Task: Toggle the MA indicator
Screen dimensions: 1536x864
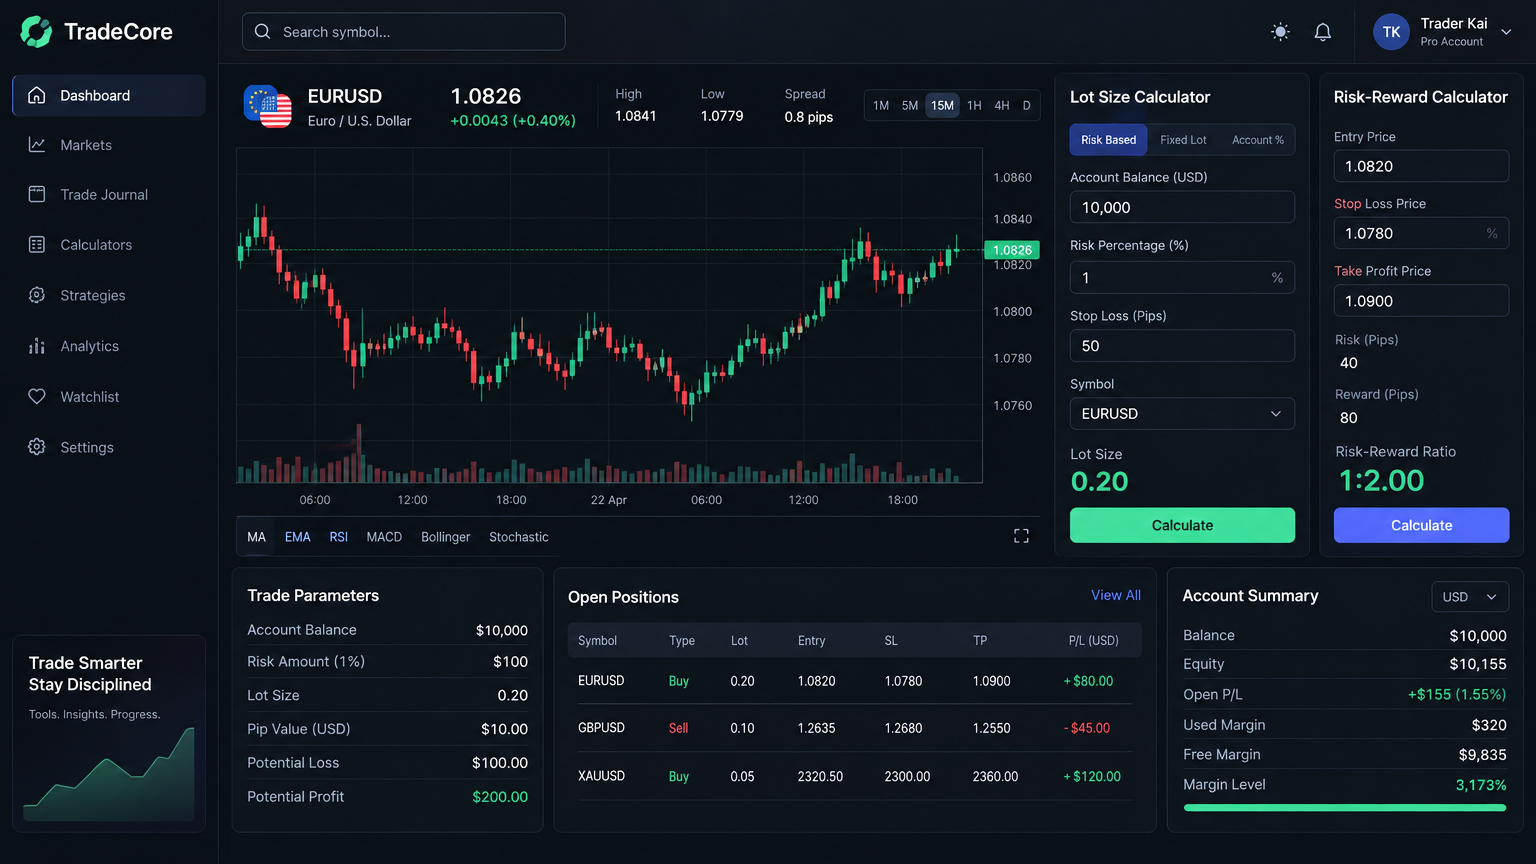Action: point(257,537)
